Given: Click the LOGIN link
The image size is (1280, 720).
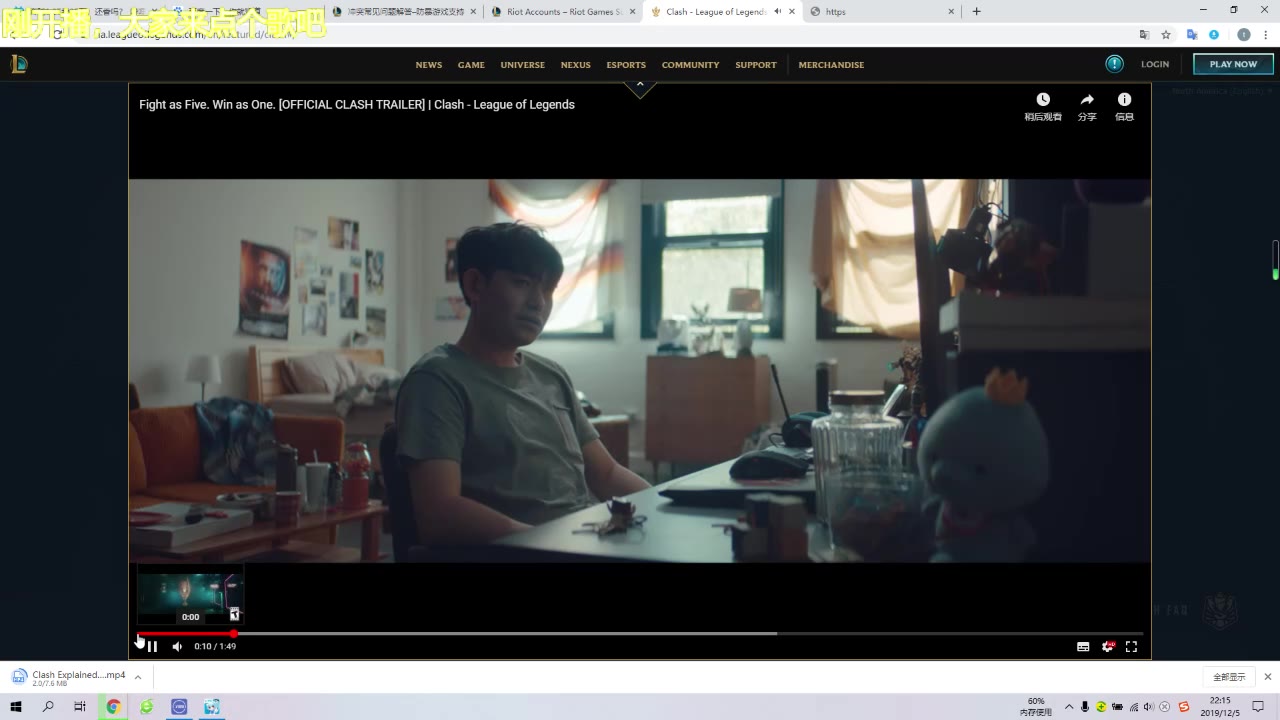Looking at the screenshot, I should click(x=1155, y=64).
